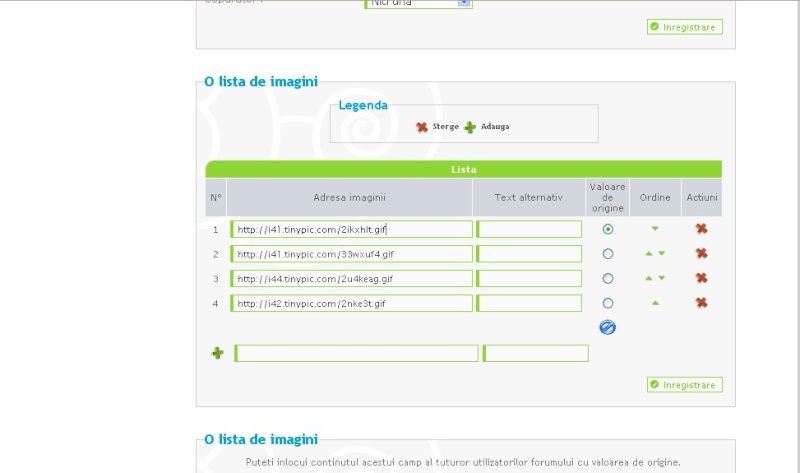Viewport: 800px width, 473px height.
Task: Click the Actiuni column header
Action: pos(702,197)
